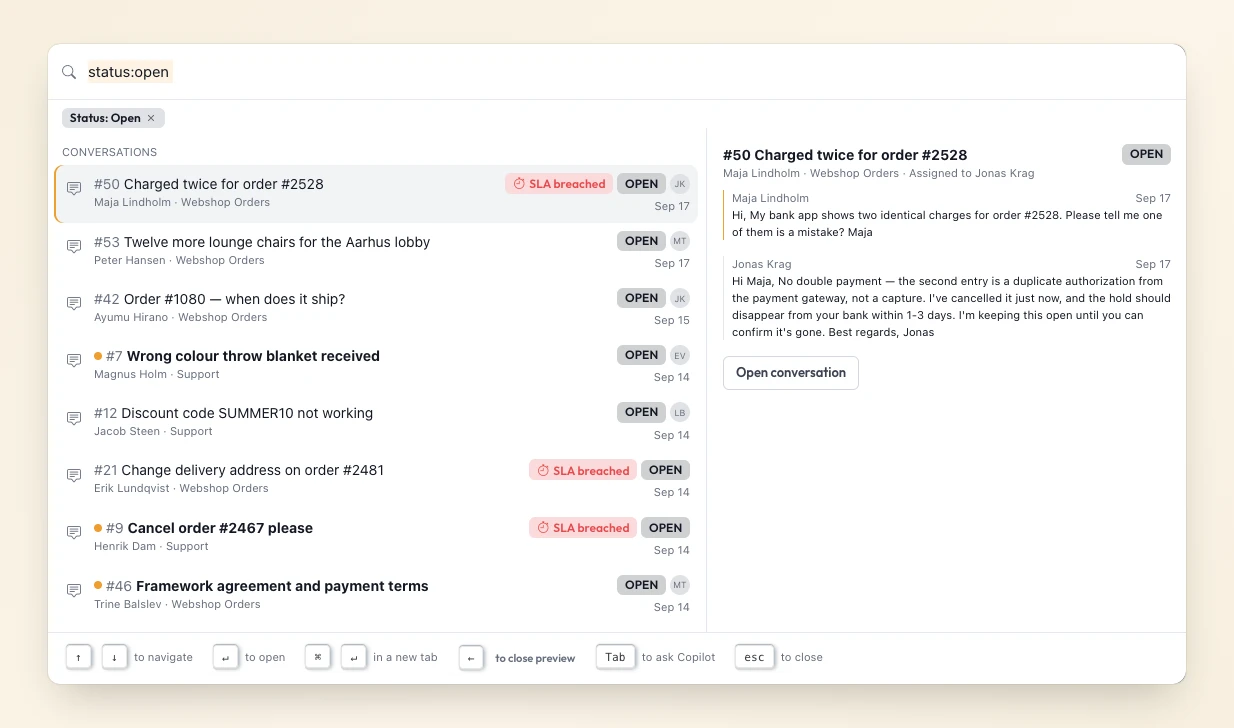Viewport: 1234px width, 728px height.
Task: Click EV assignee avatar on Wrong colour blanket
Action: tap(680, 355)
